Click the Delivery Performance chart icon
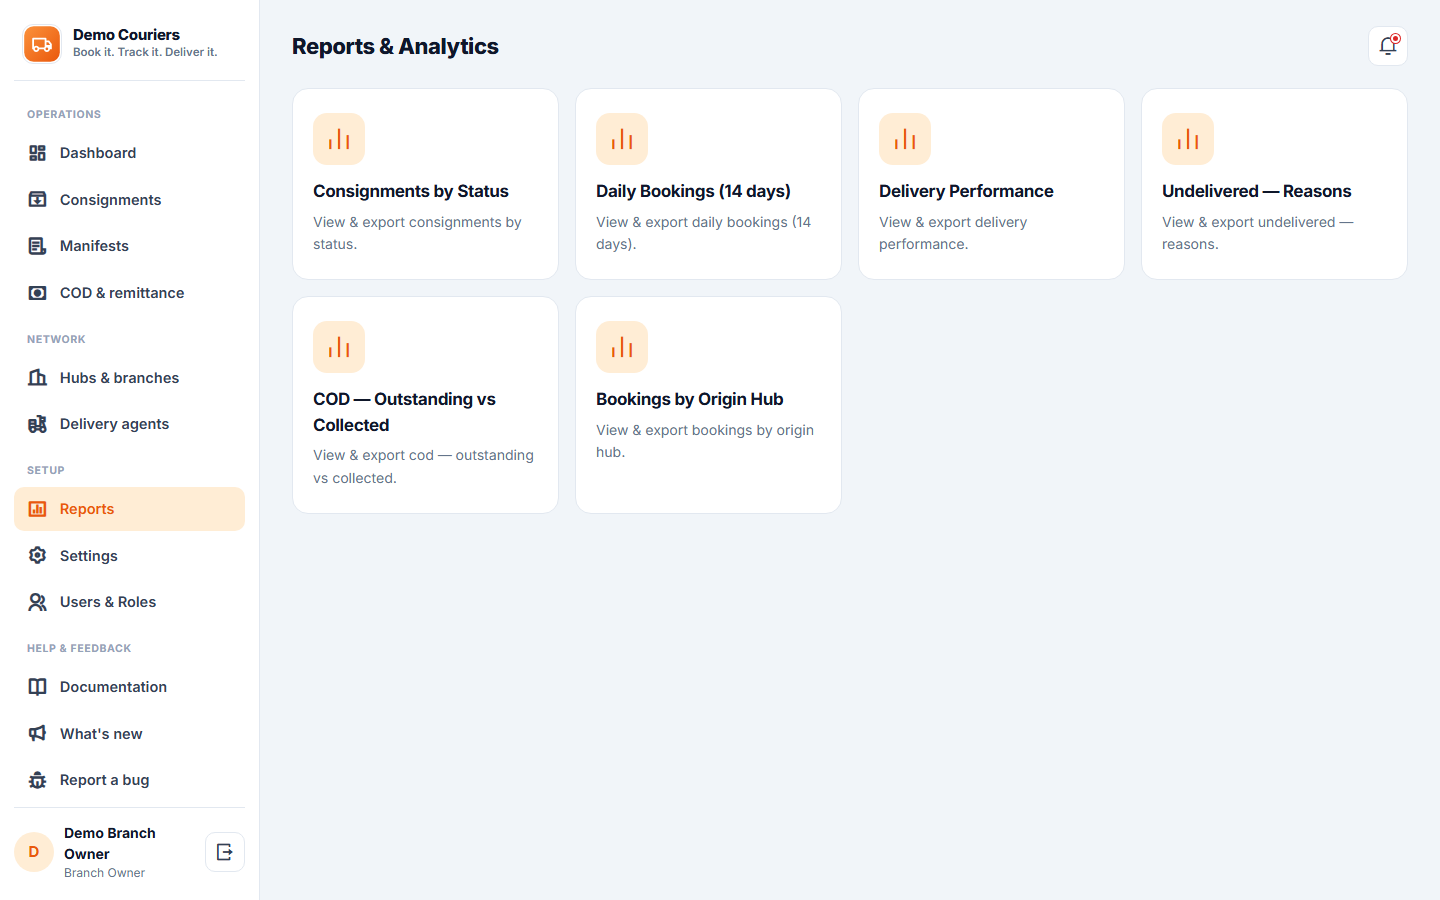 (x=905, y=139)
